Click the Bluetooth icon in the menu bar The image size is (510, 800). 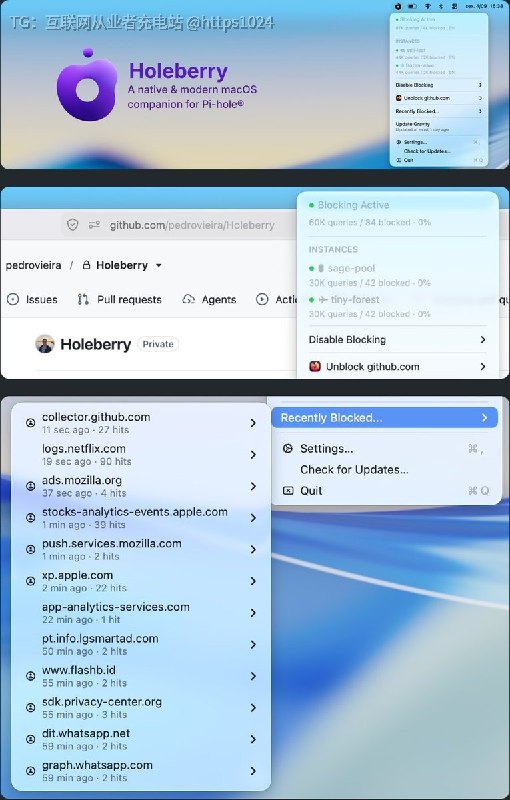point(441,6)
